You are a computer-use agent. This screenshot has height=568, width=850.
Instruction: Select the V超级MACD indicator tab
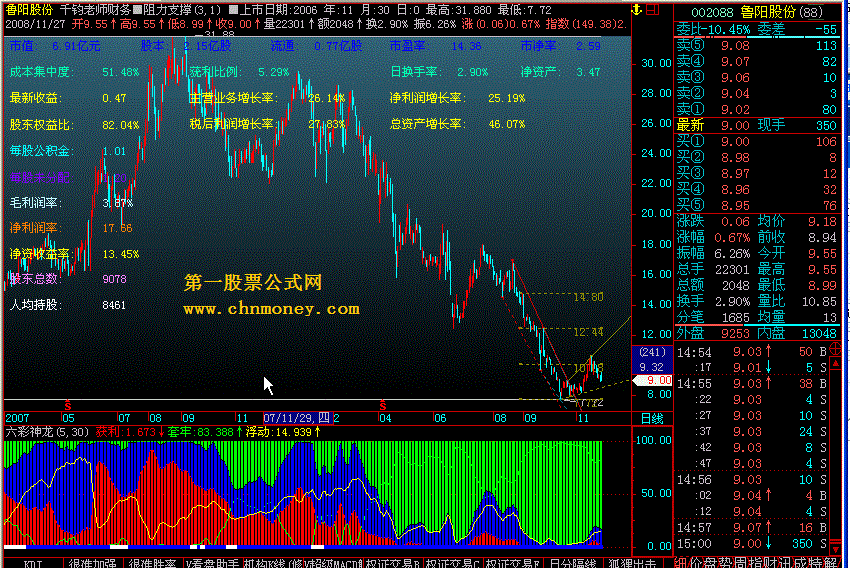(332, 564)
